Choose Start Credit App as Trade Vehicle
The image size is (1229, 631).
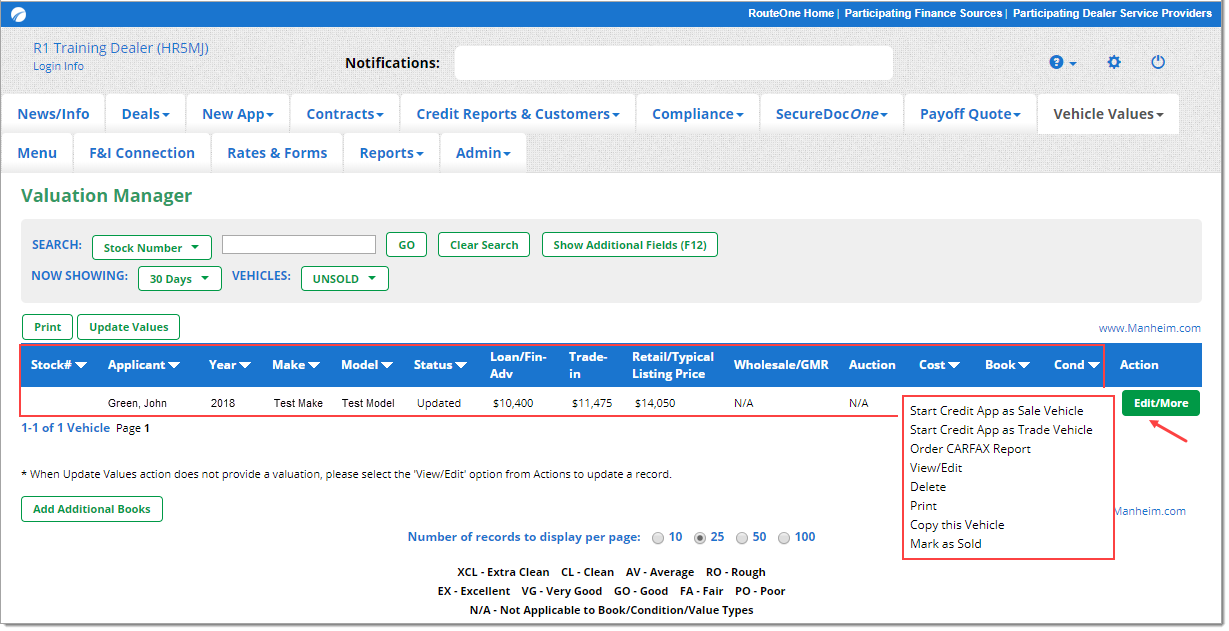[1001, 430]
